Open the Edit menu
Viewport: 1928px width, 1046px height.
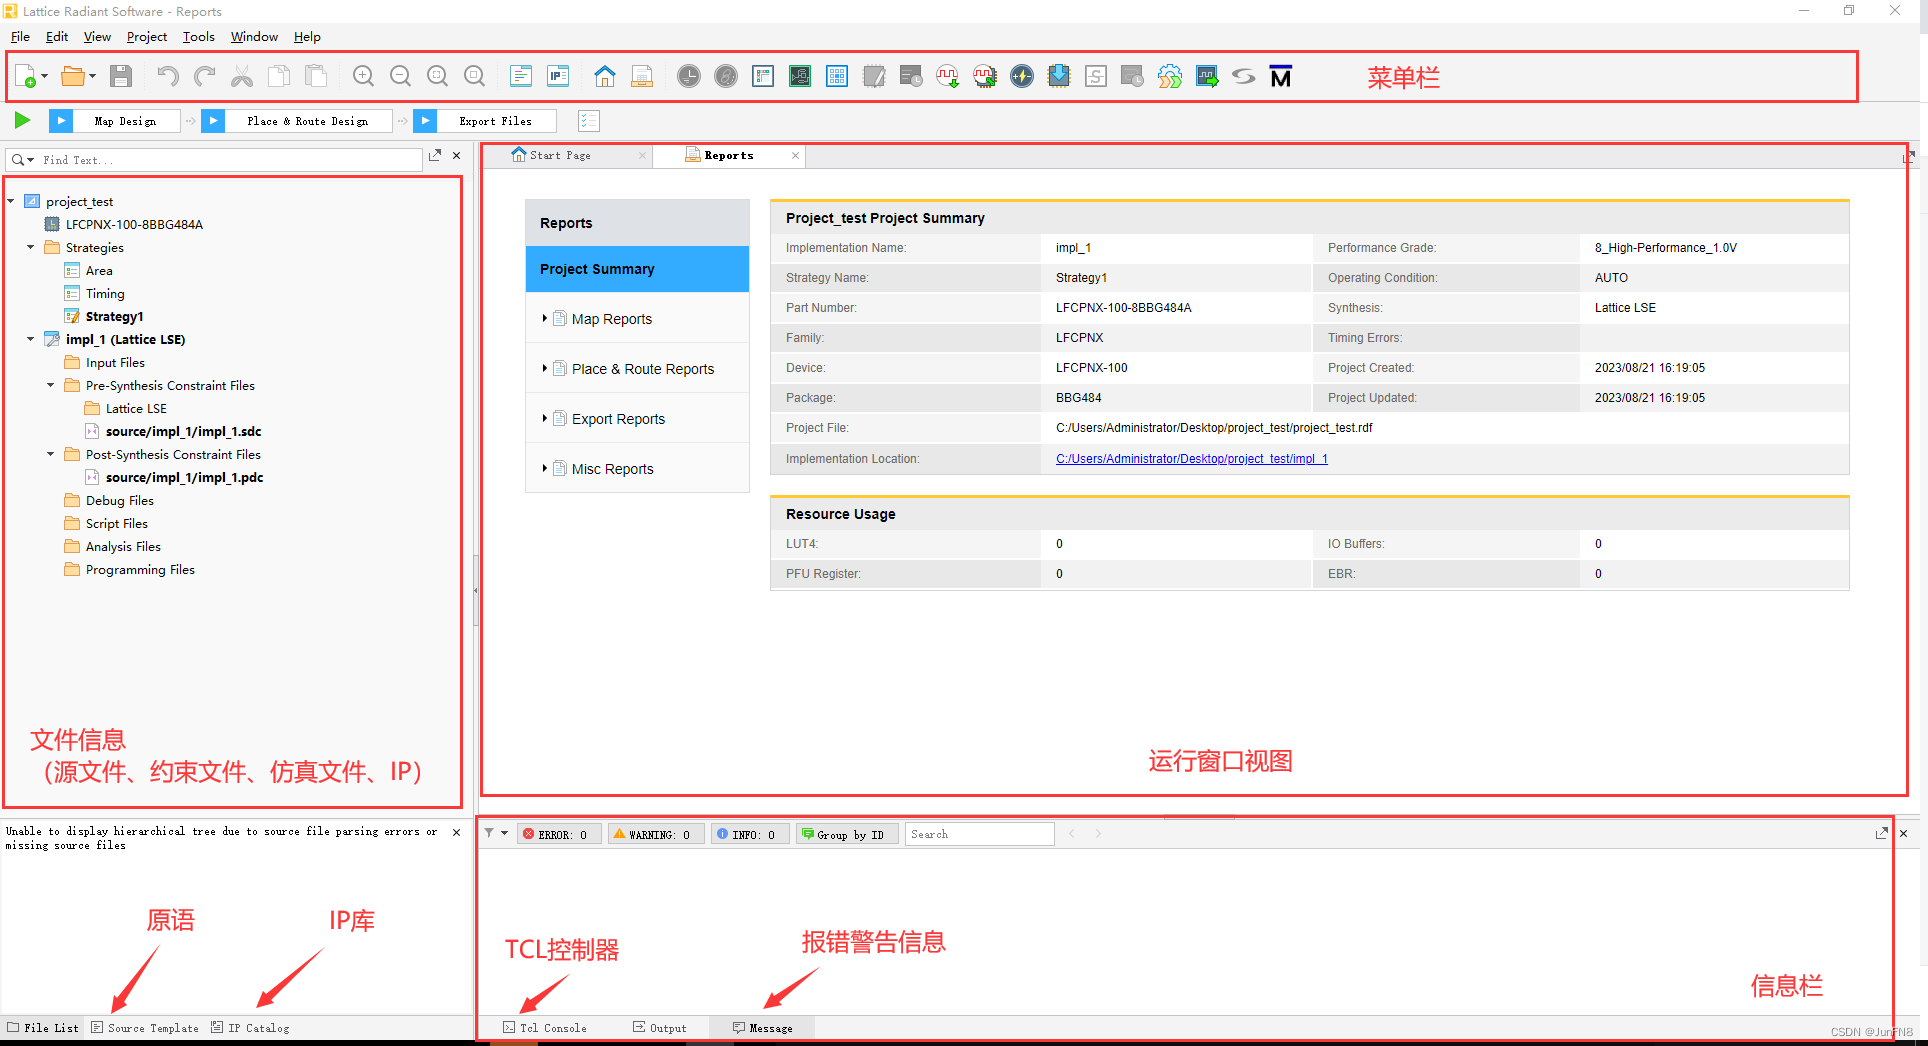[x=57, y=37]
